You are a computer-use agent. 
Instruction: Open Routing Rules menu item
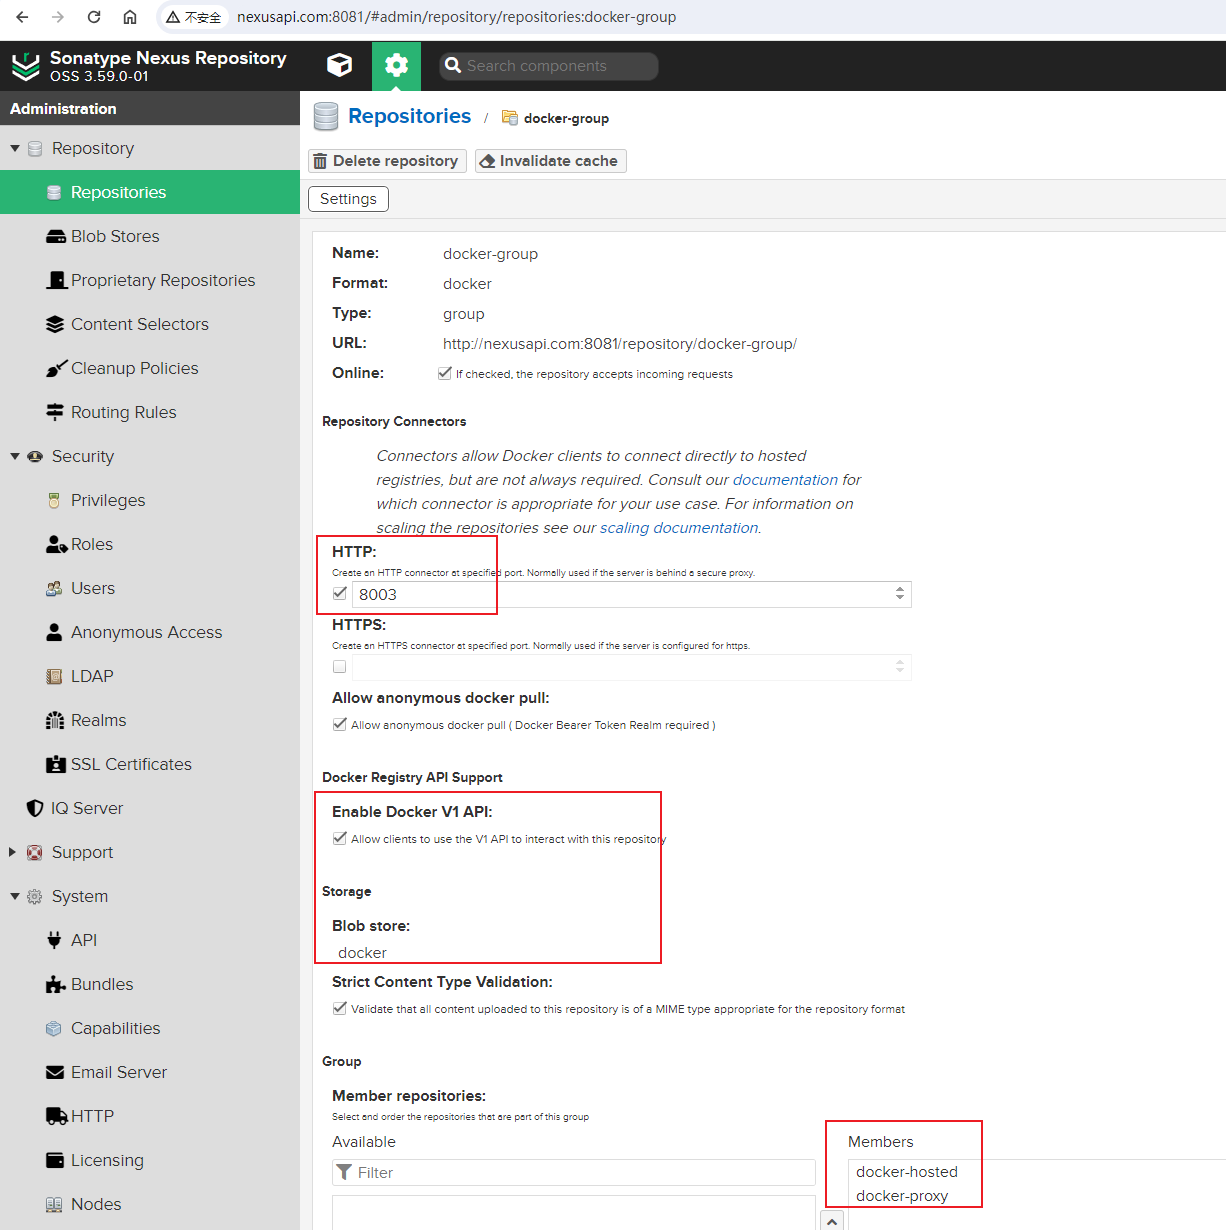[150, 412]
